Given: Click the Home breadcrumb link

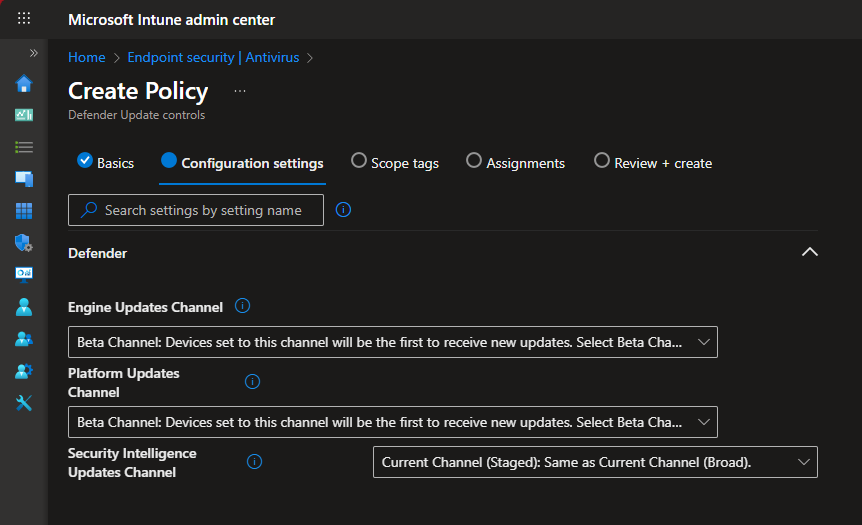Looking at the screenshot, I should [x=87, y=57].
